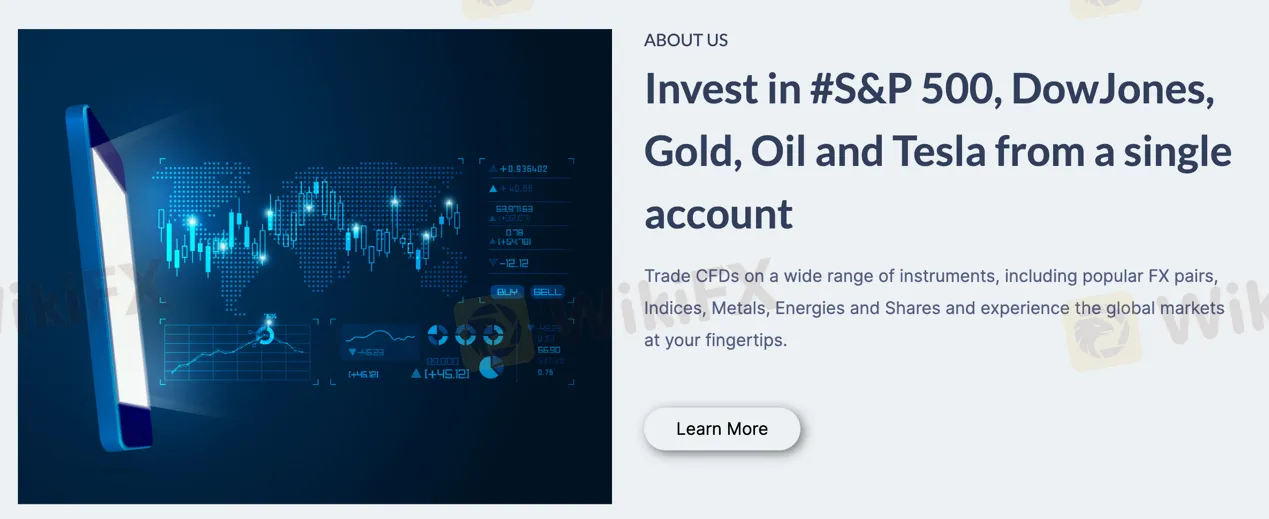Click the ring marker on the line chart peak
Screen dimensions: 1269x519
pos(266,336)
